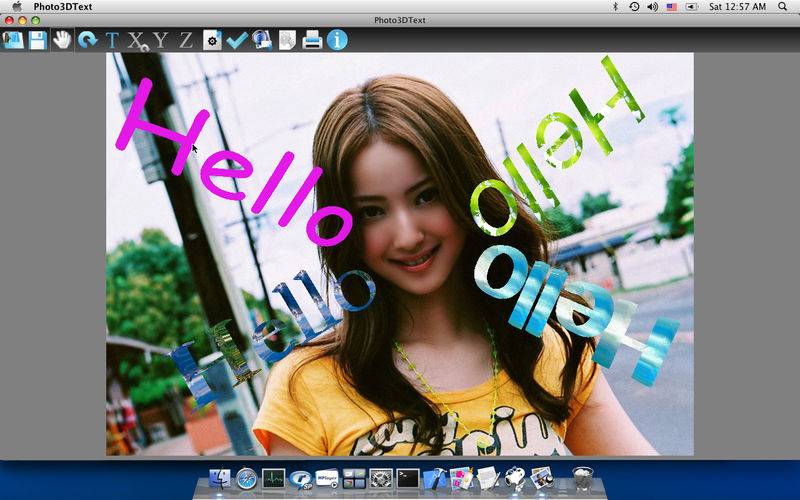Open Safari from the Dock

[246, 478]
